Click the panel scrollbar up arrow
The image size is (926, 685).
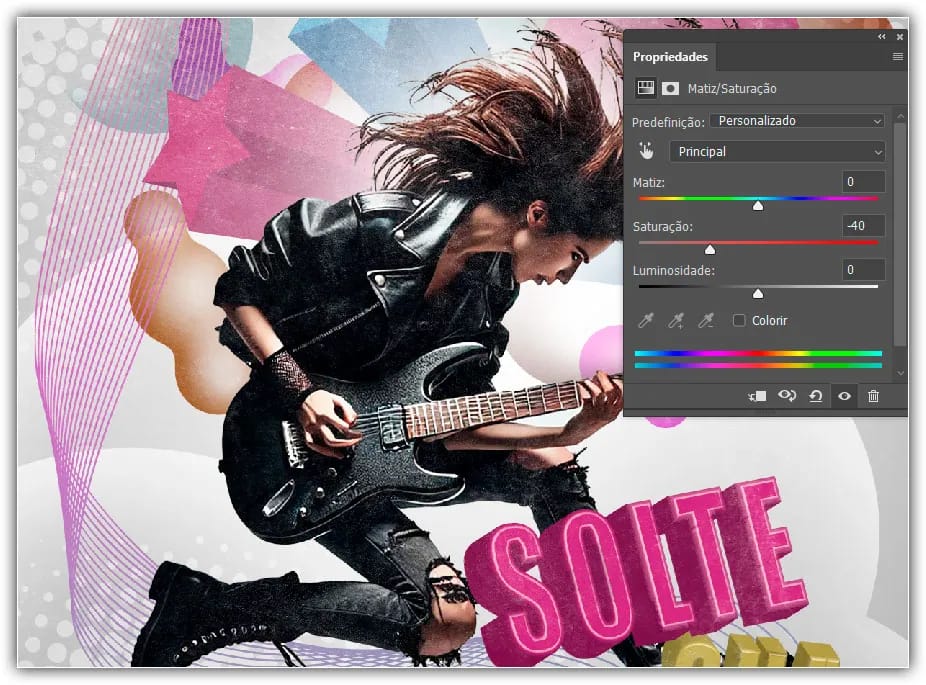point(900,118)
